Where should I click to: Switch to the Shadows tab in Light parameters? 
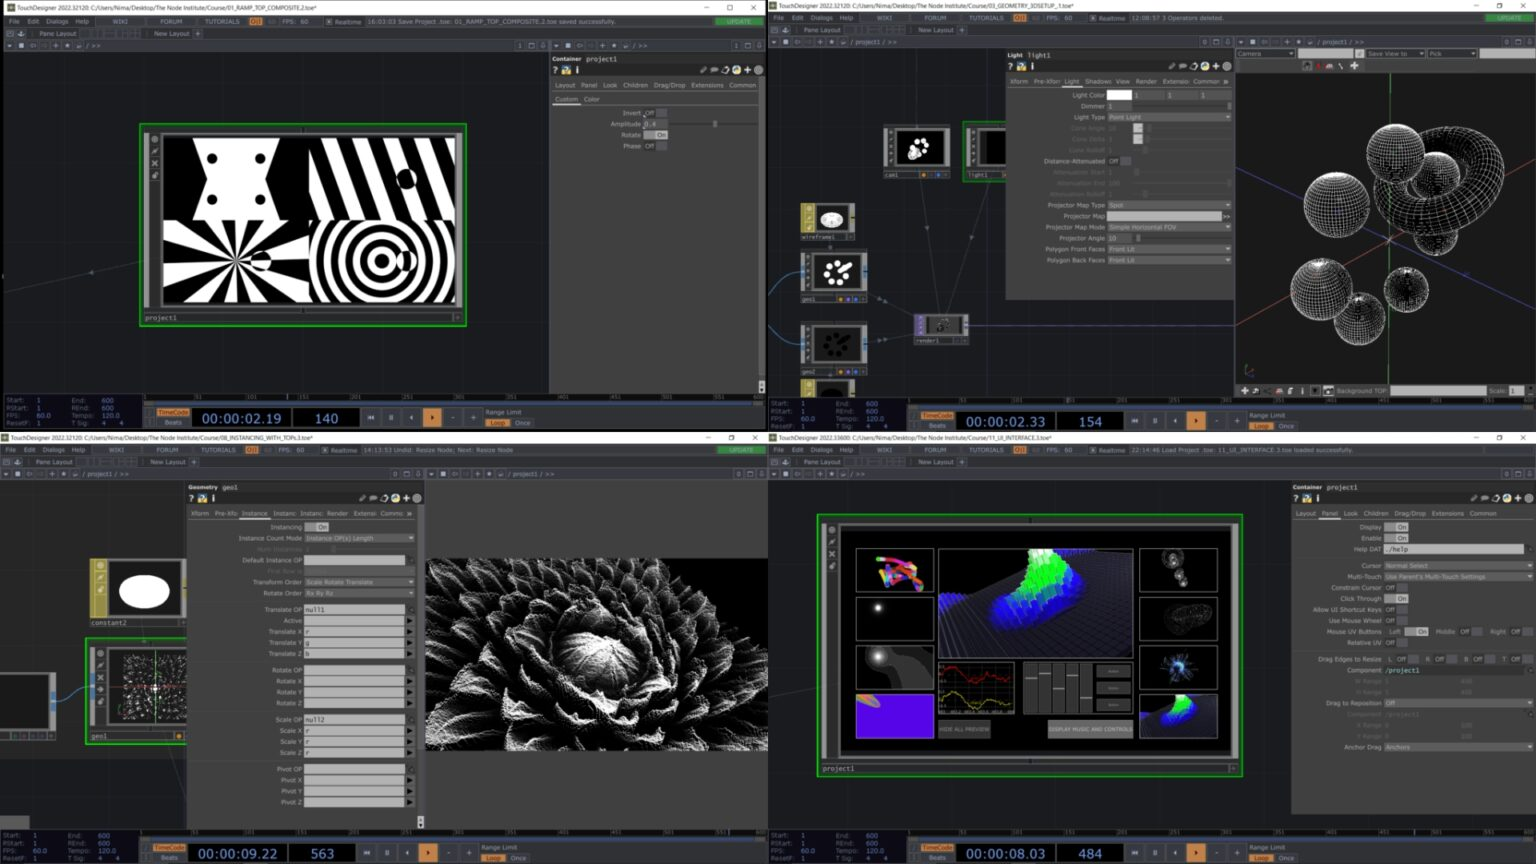1100,81
